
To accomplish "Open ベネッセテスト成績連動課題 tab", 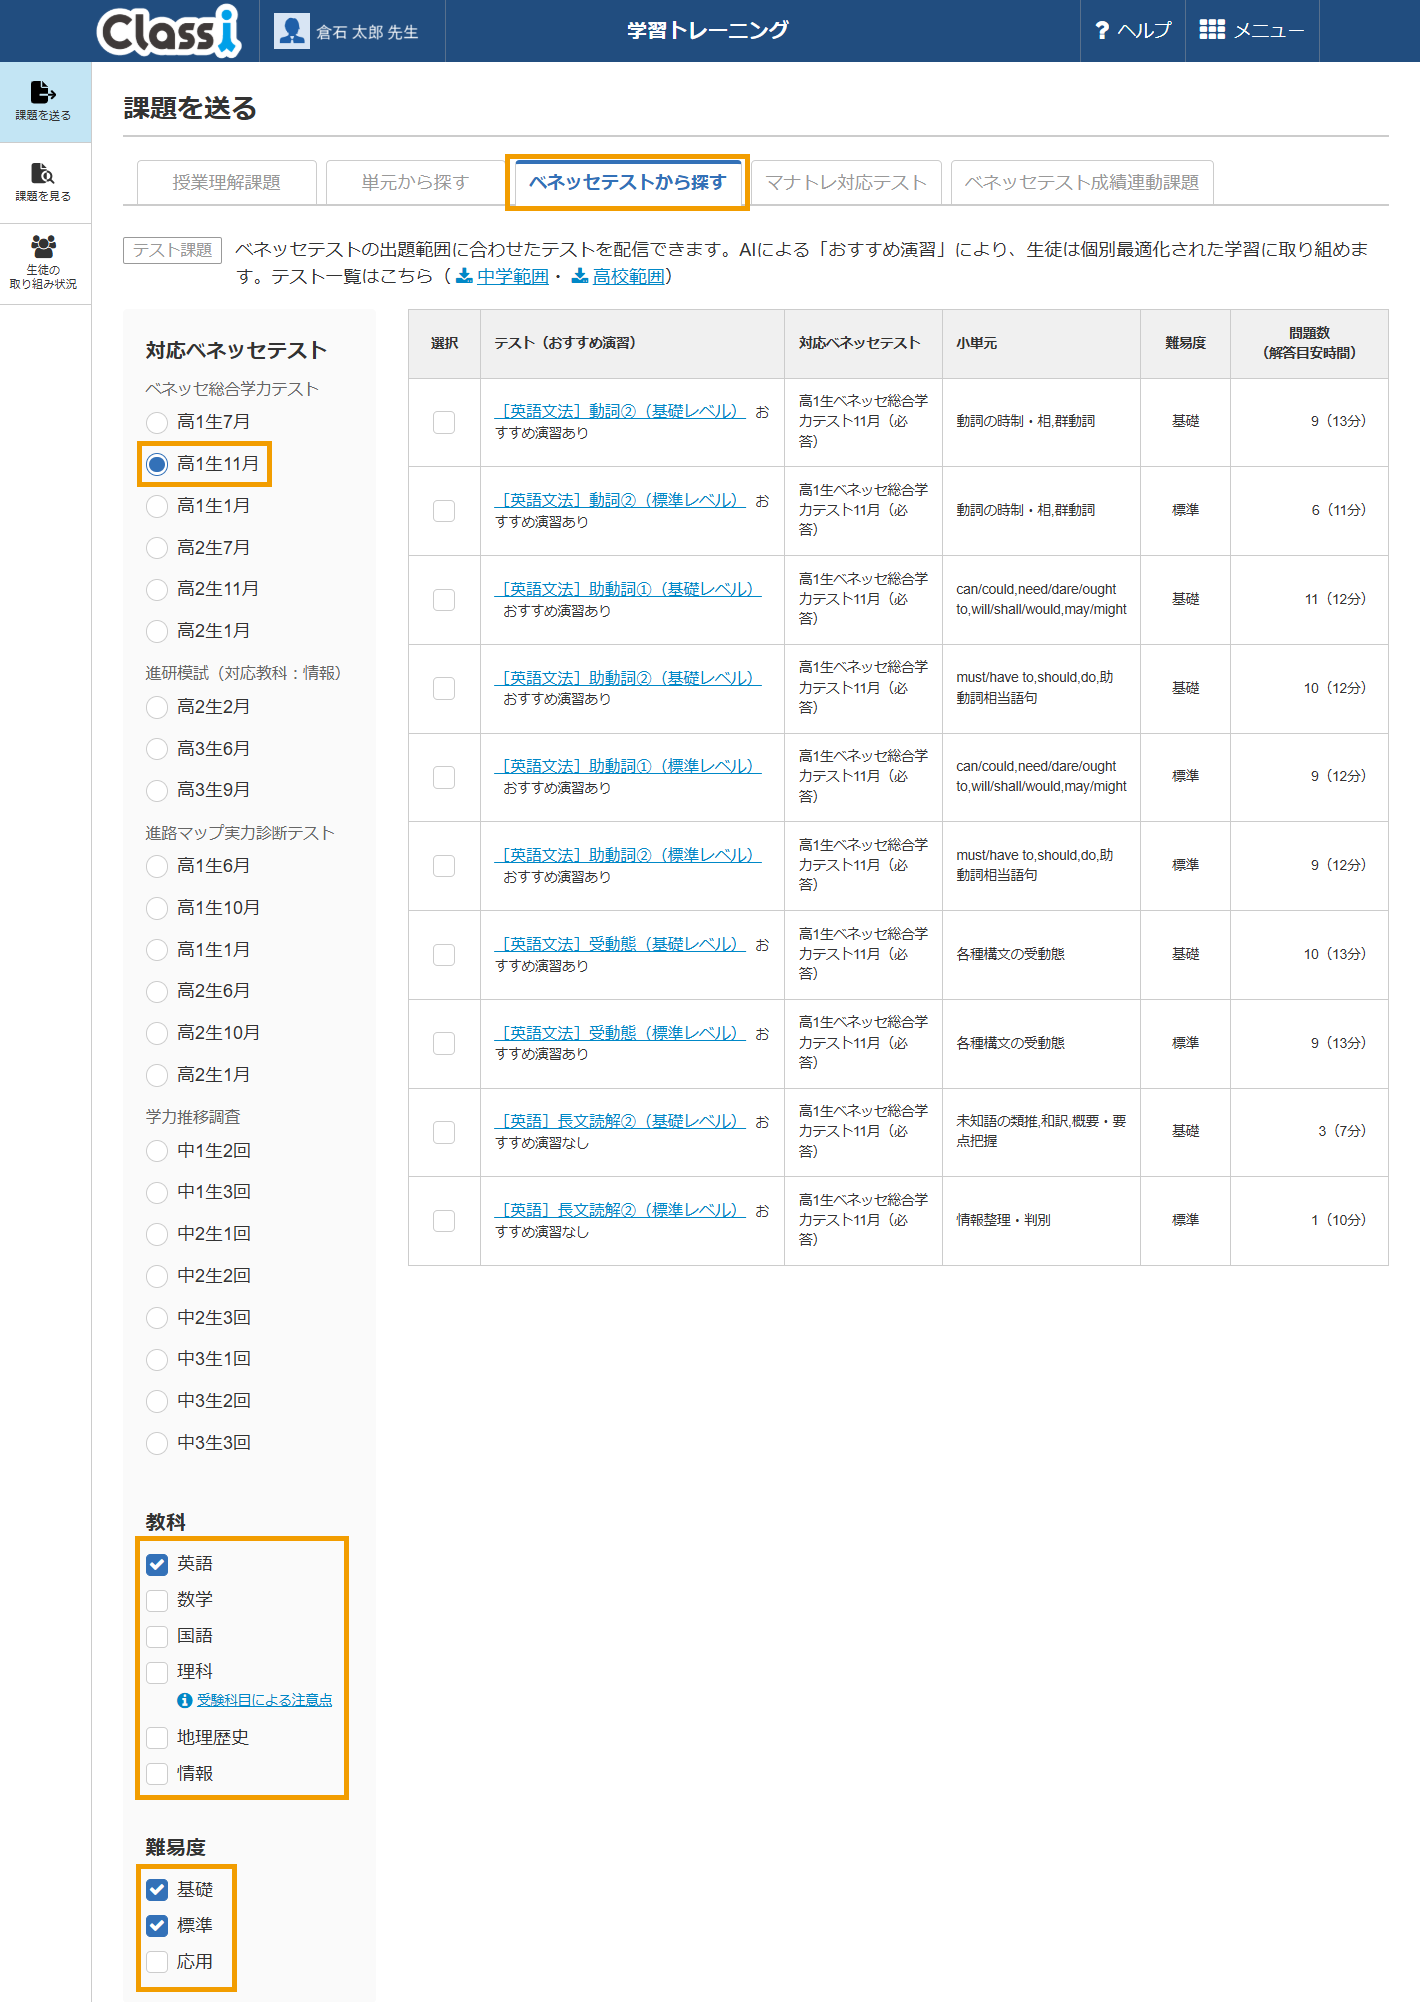I will [x=1082, y=182].
